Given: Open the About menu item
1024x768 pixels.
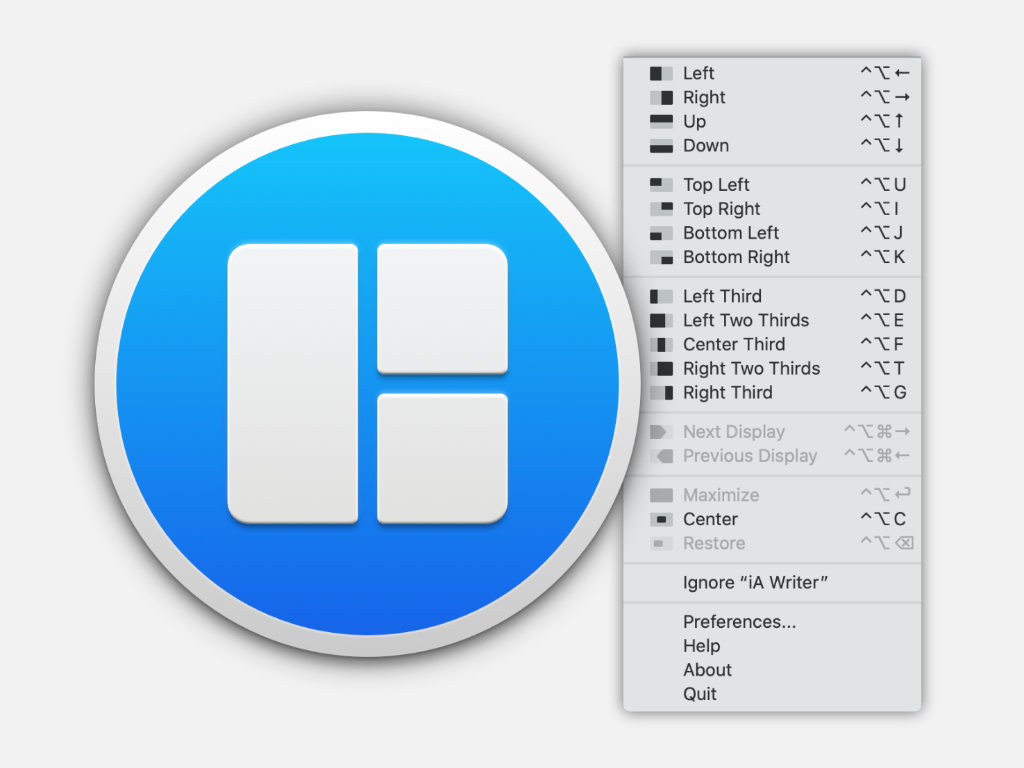Looking at the screenshot, I should (772, 670).
